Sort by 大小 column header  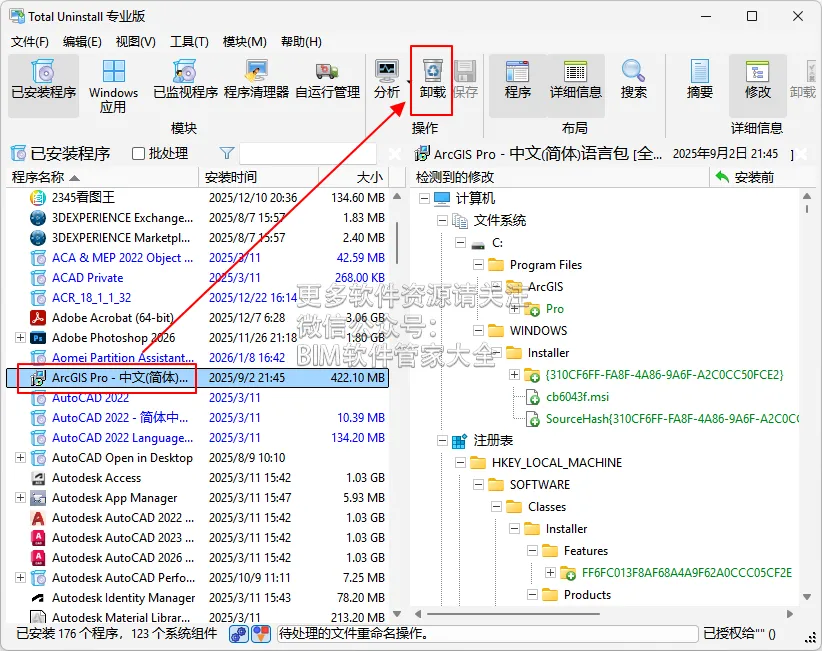point(354,177)
